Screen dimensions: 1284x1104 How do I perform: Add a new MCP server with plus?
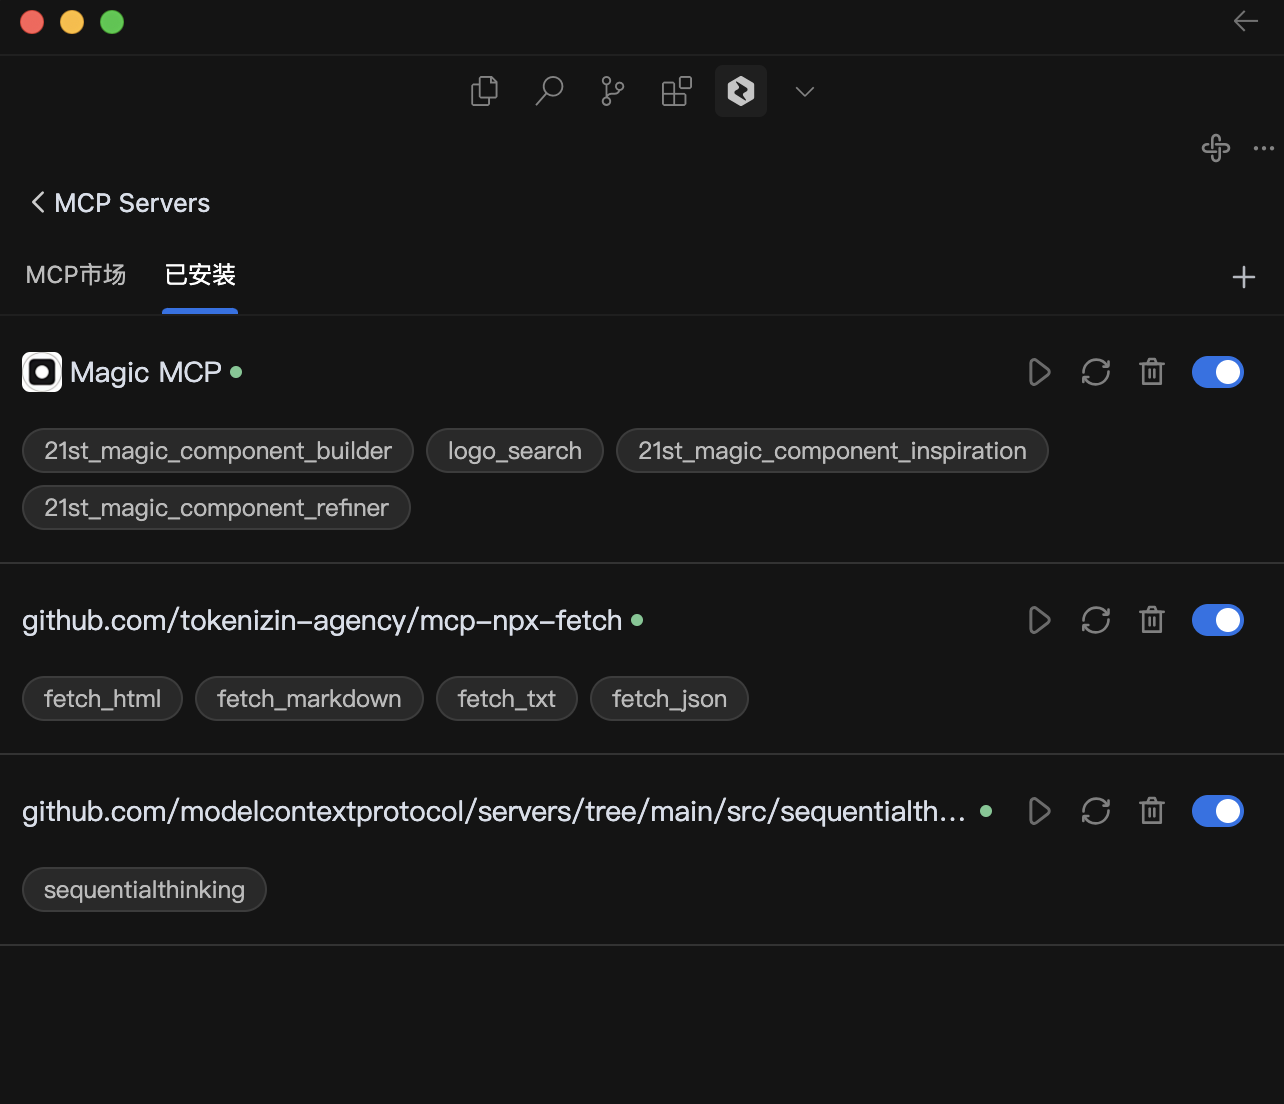coord(1244,277)
